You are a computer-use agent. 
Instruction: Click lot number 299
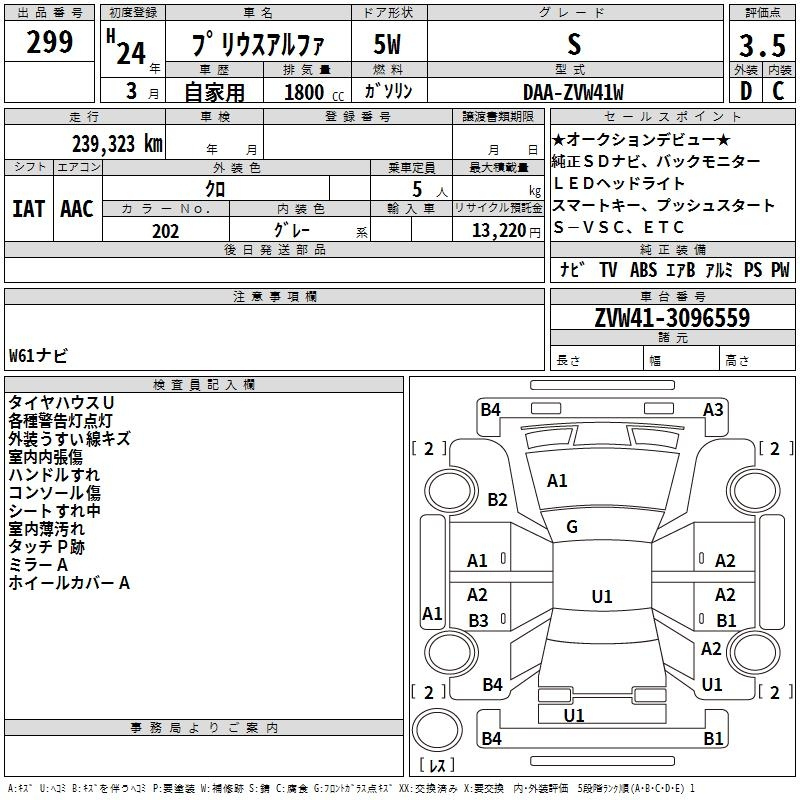[49, 42]
